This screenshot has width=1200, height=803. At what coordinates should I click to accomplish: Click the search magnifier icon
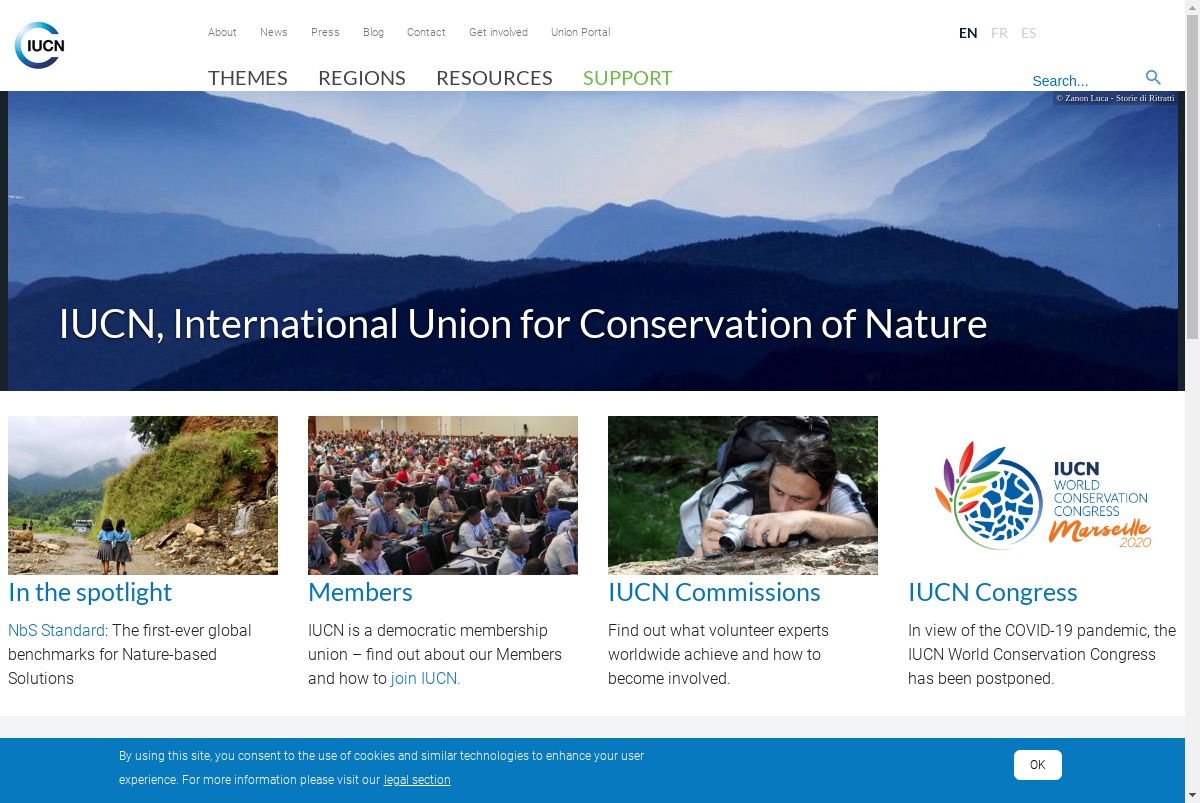[x=1153, y=78]
